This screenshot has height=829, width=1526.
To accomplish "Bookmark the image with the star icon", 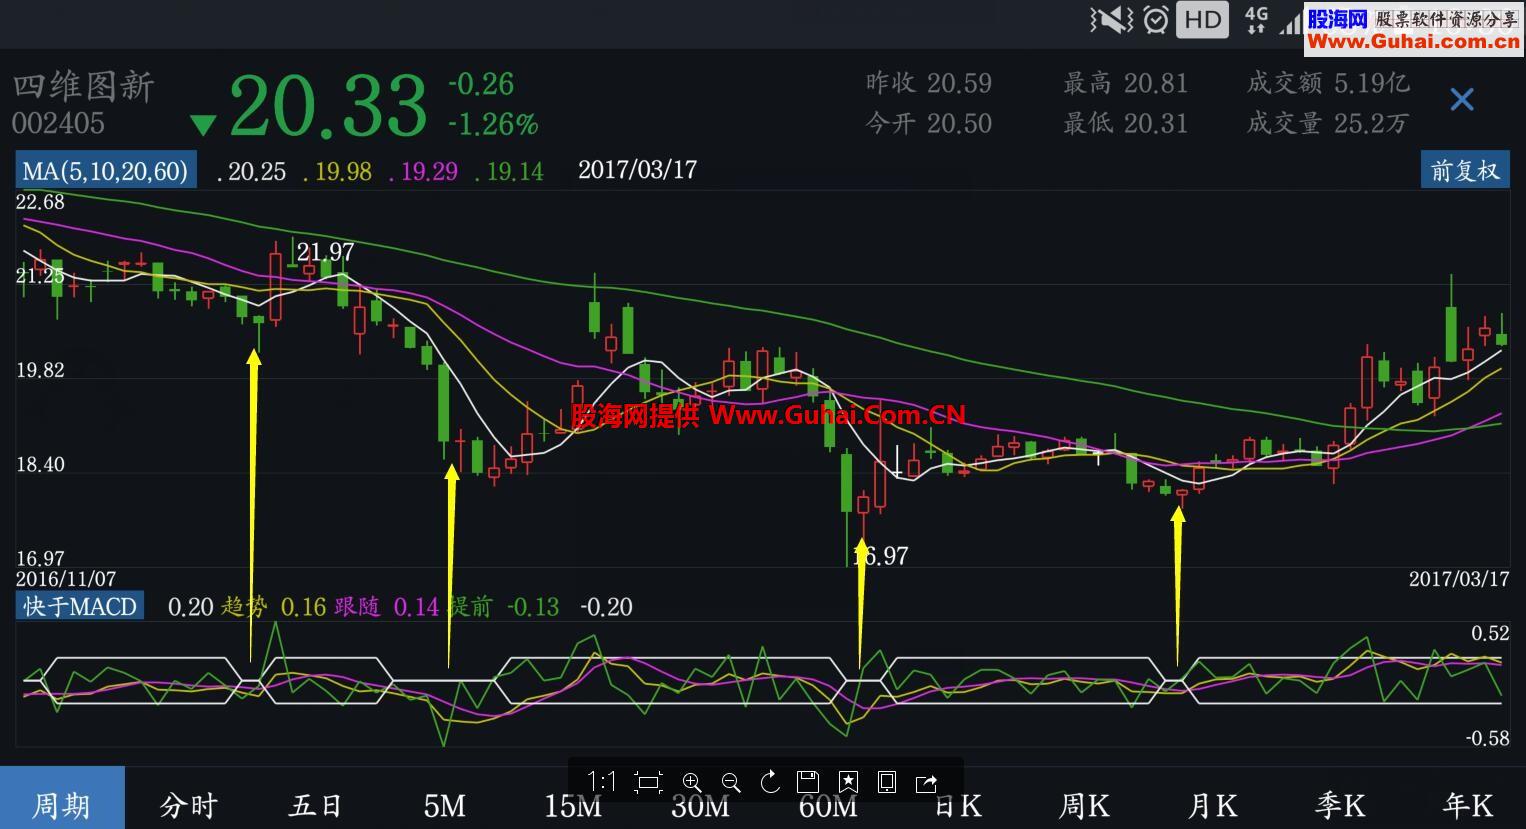I will [848, 782].
